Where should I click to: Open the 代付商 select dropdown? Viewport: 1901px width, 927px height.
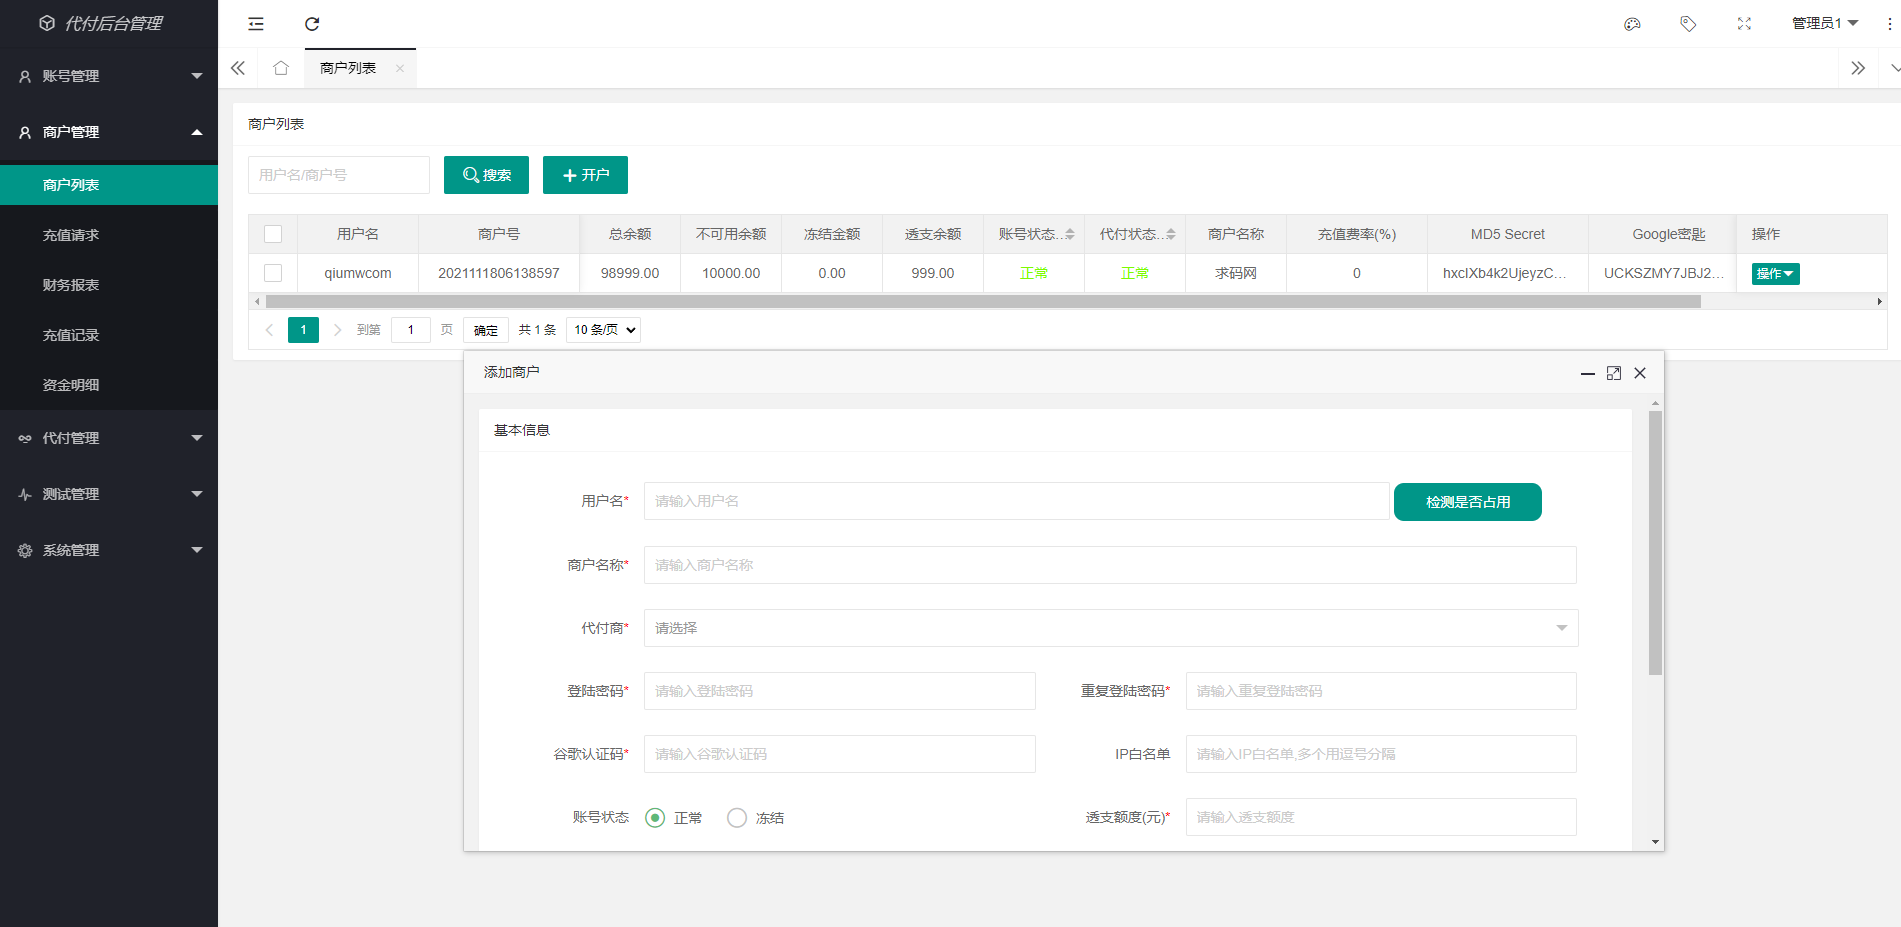pyautogui.click(x=1110, y=628)
